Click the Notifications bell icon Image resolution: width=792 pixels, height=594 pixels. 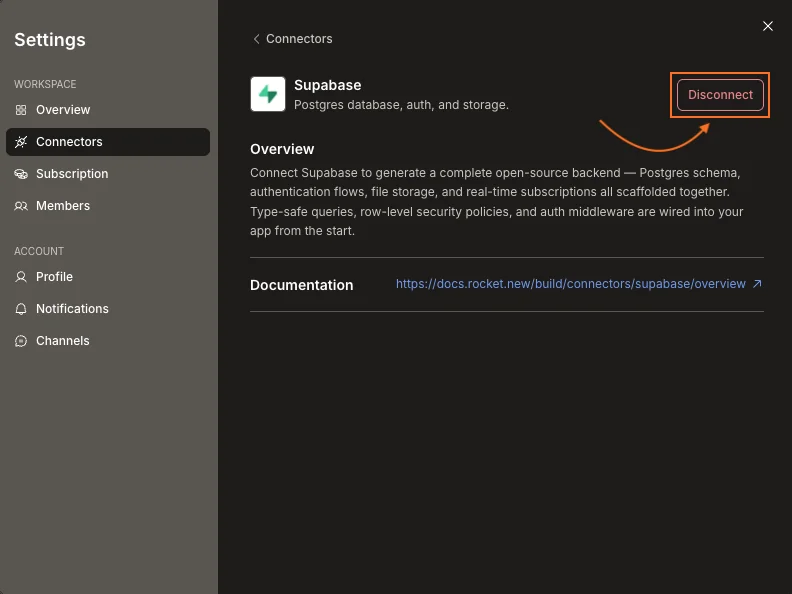(x=21, y=309)
